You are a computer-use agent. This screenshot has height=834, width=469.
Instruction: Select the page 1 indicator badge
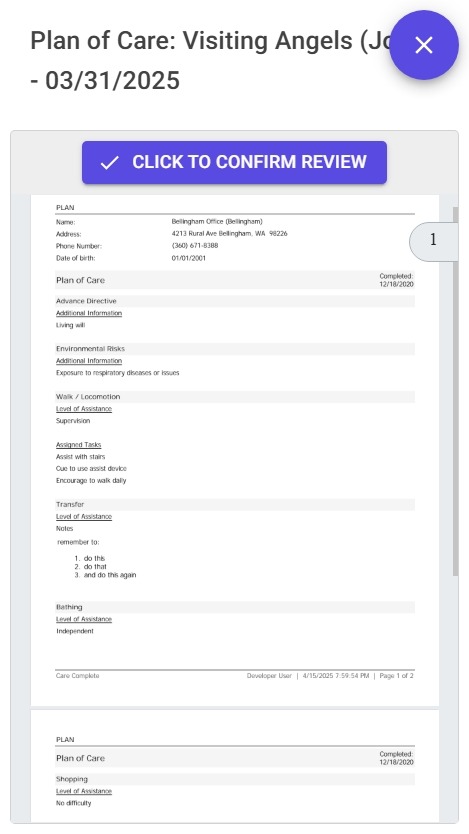pyautogui.click(x=433, y=241)
